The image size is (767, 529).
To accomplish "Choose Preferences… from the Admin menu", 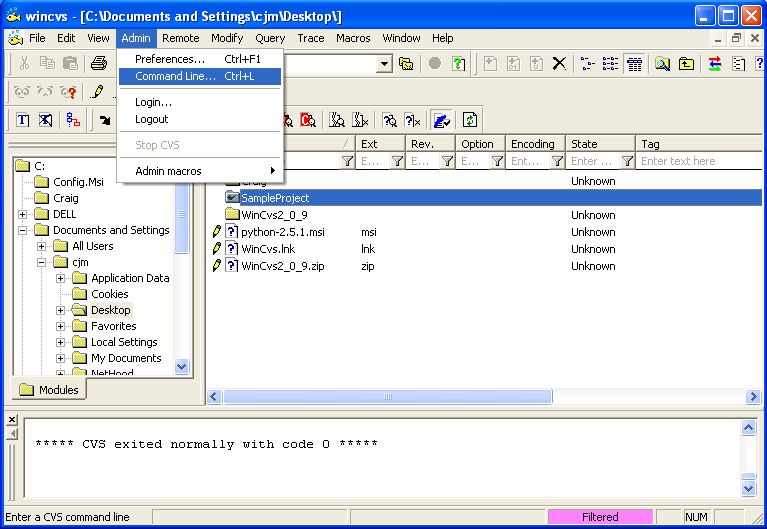I will pos(200,59).
